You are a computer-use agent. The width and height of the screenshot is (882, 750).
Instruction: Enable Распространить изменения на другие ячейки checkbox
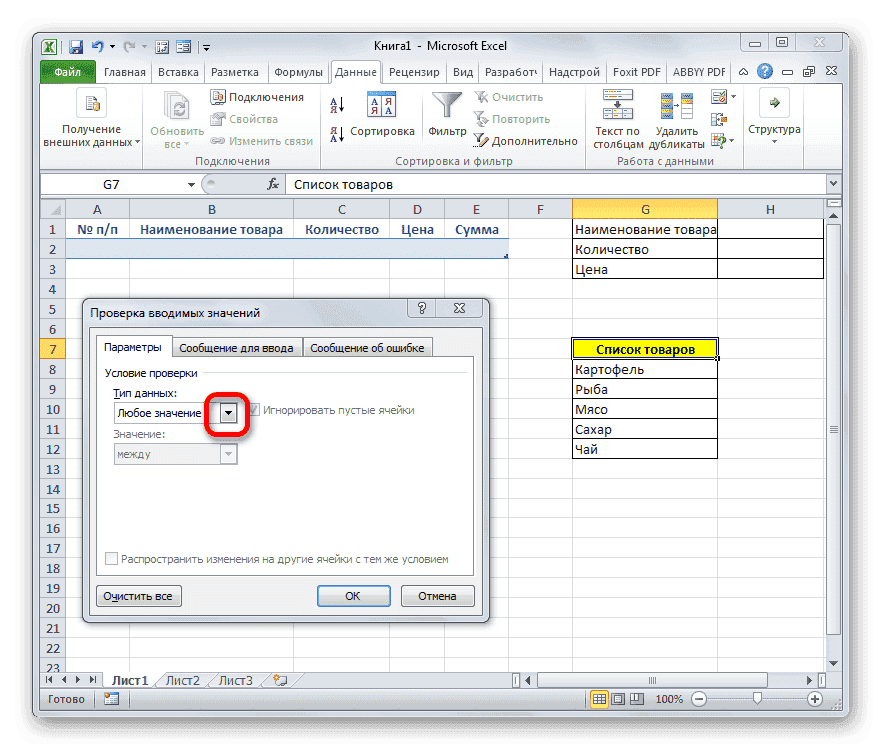point(112,559)
